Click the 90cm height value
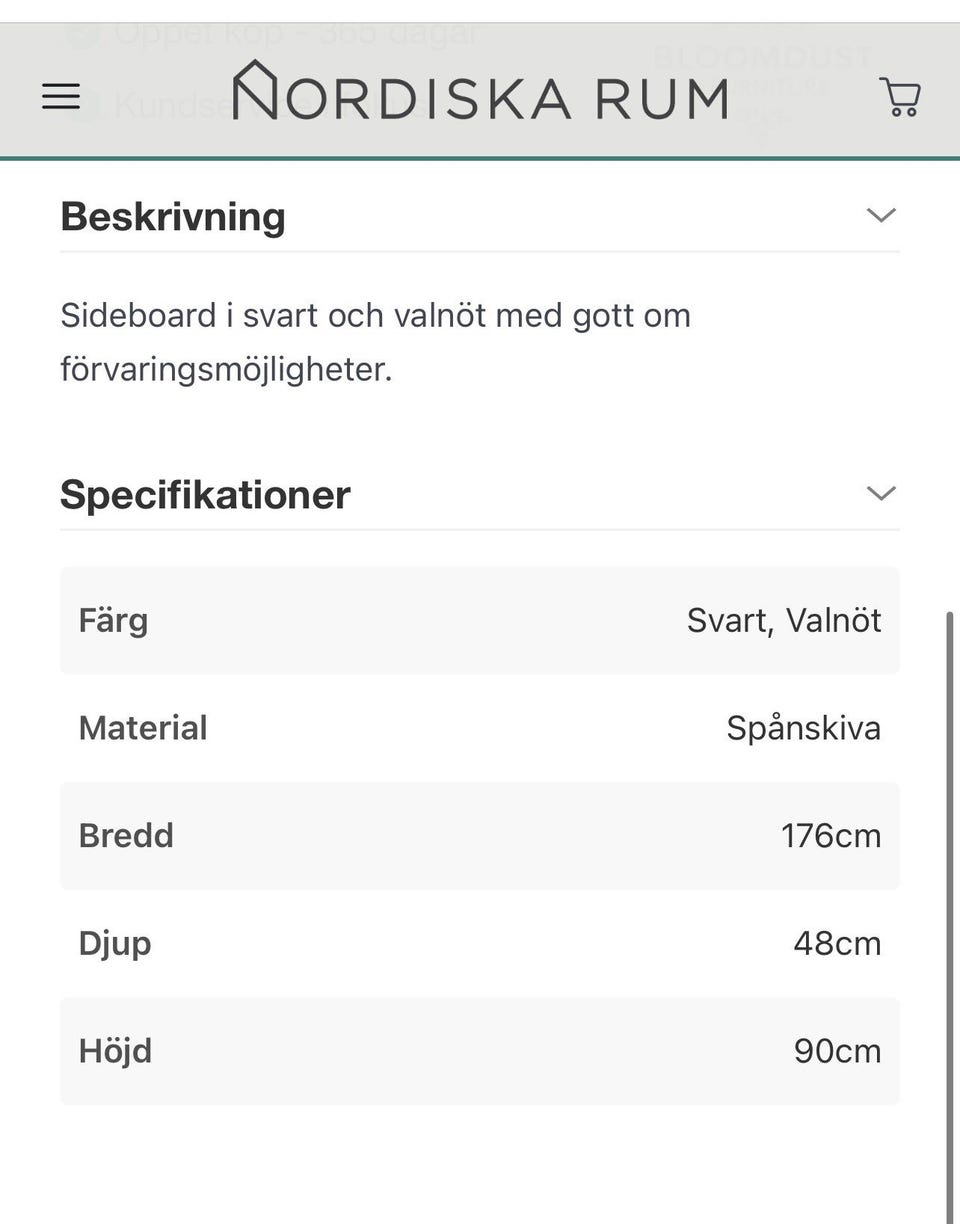 pos(837,1051)
